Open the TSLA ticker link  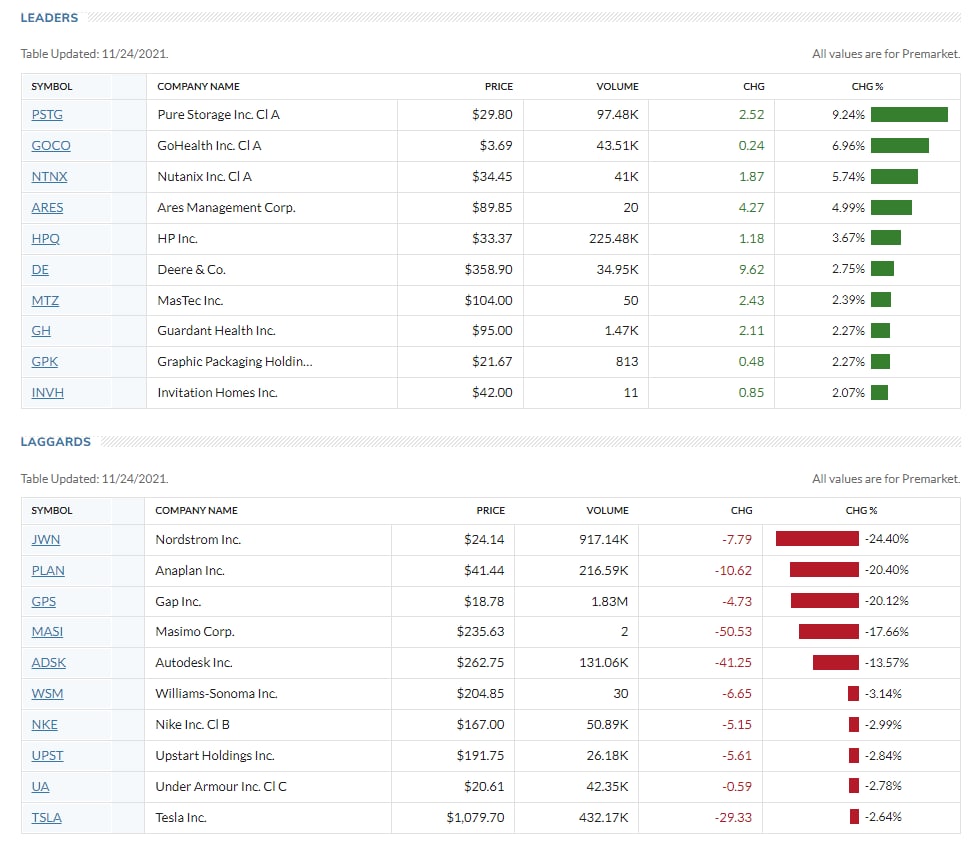pyautogui.click(x=46, y=817)
